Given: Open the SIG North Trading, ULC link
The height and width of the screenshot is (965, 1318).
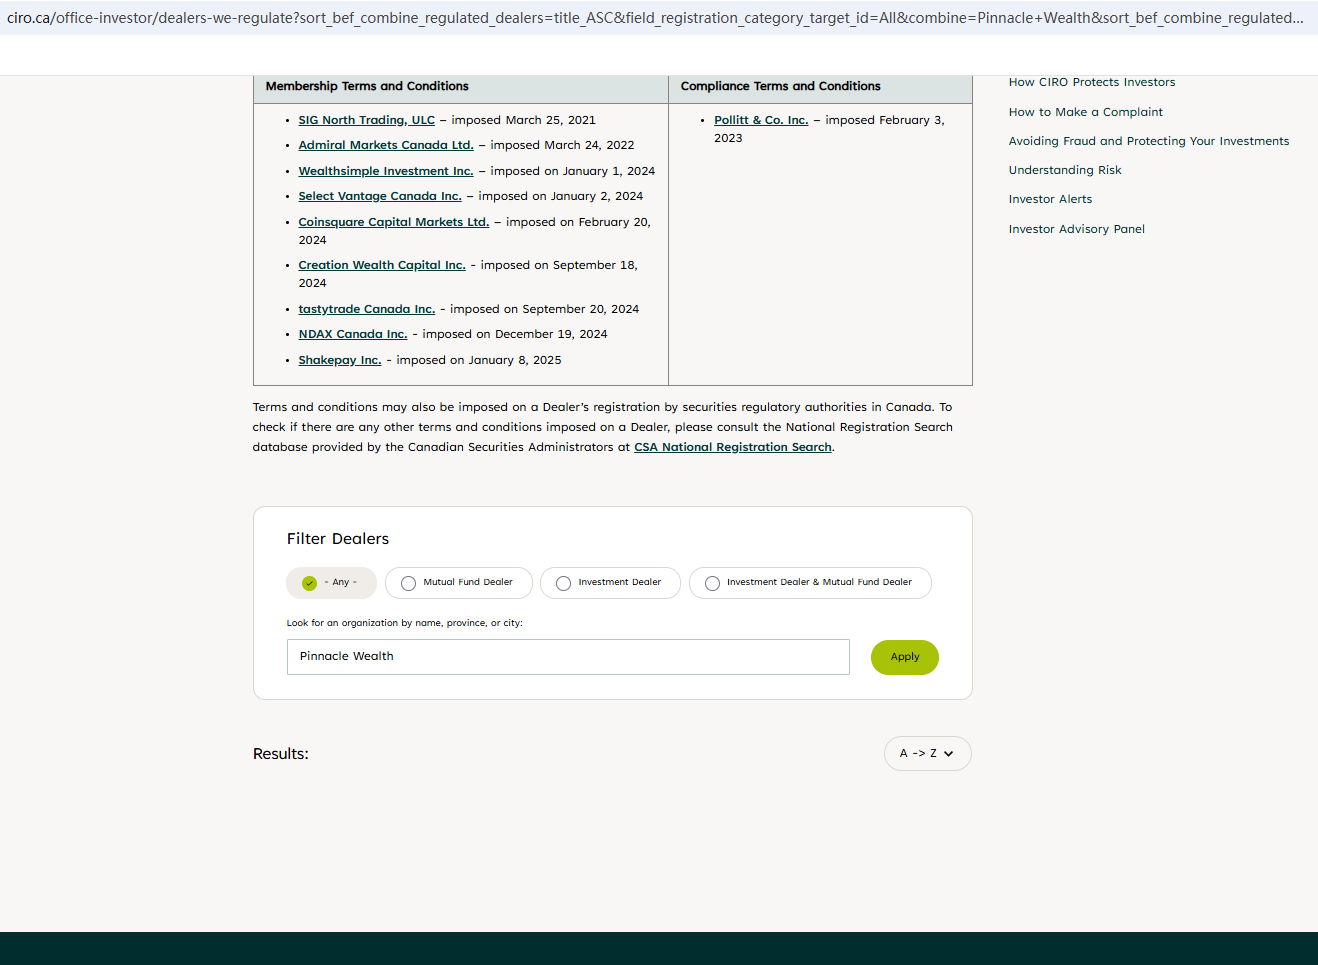Looking at the screenshot, I should click(x=366, y=120).
